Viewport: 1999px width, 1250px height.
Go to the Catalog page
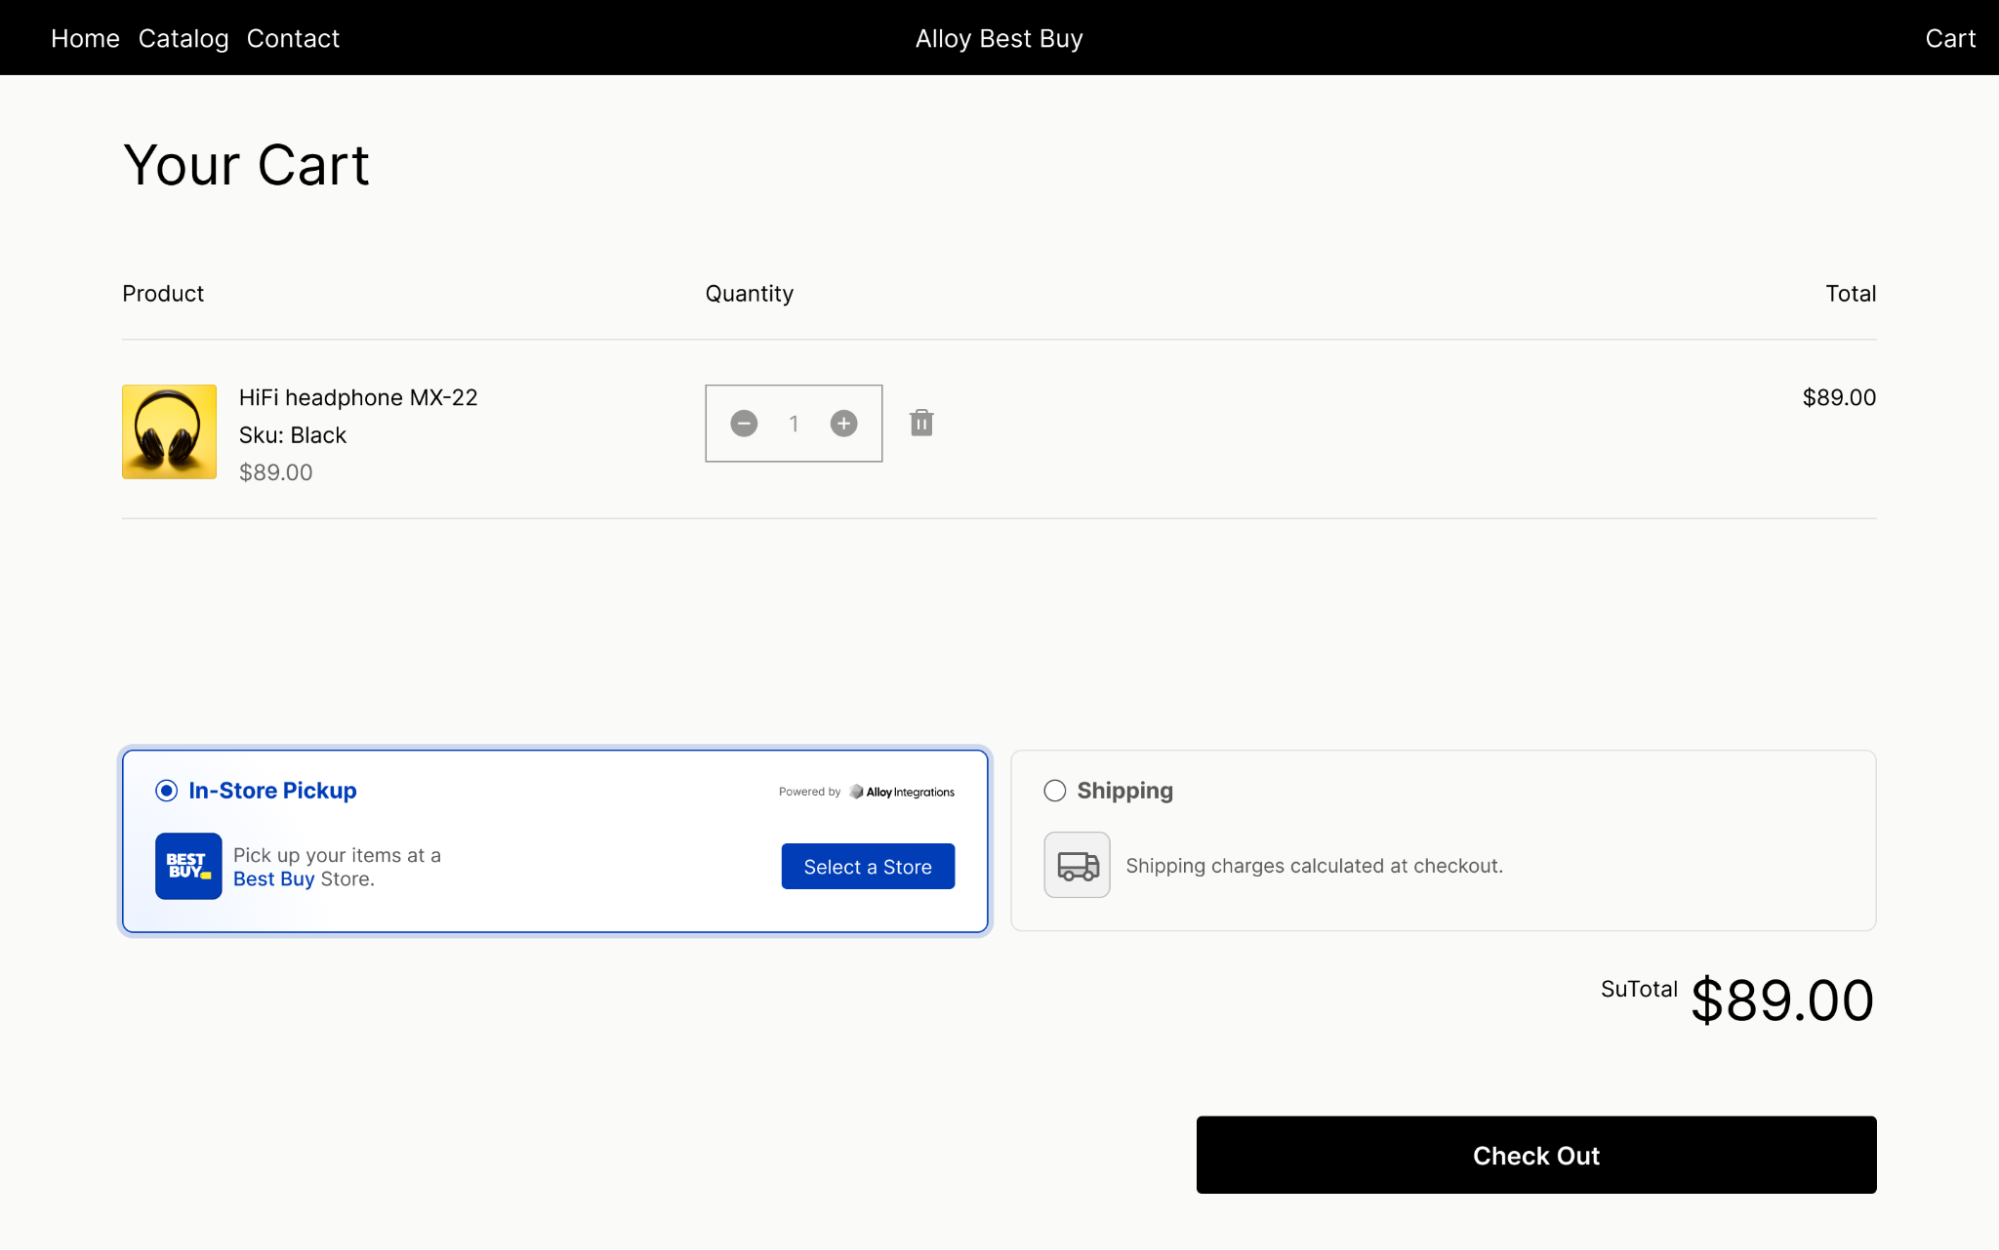tap(183, 38)
